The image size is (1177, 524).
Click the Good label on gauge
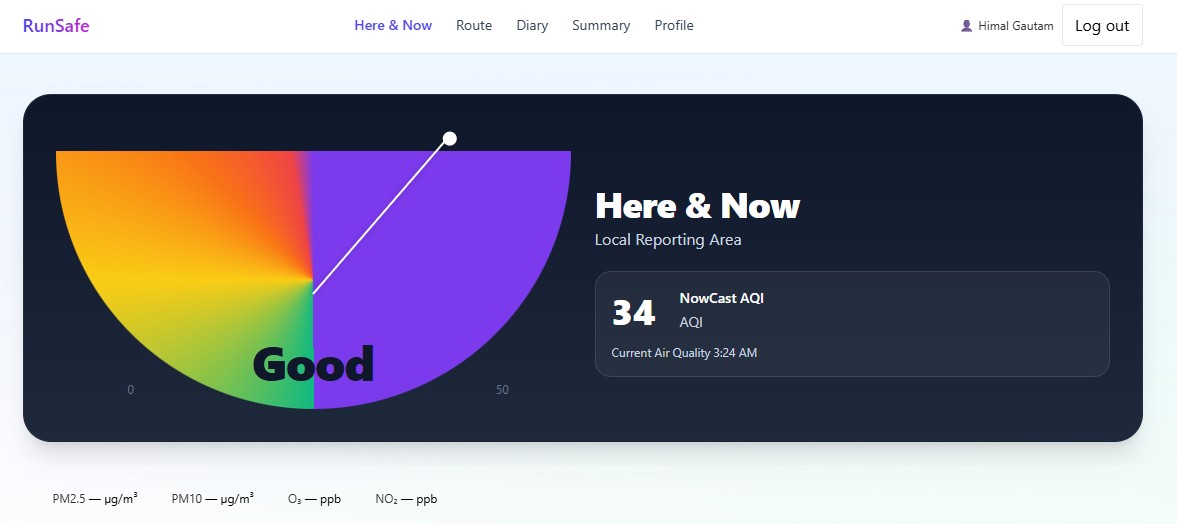(x=313, y=364)
